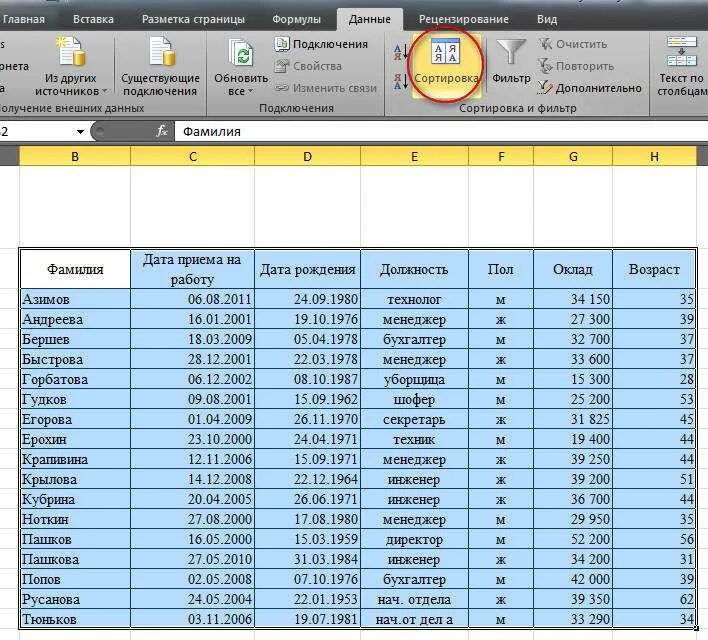
Task: Open Подключения connections list
Action: point(321,44)
